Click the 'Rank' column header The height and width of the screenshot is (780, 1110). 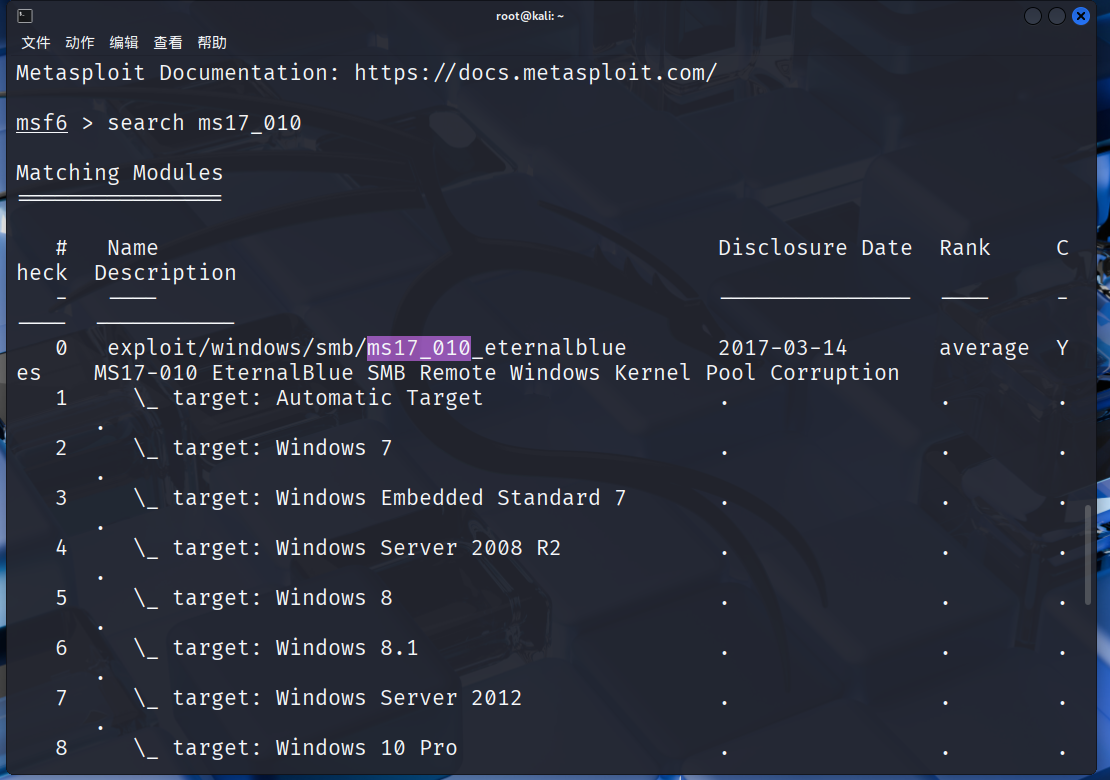(x=964, y=248)
